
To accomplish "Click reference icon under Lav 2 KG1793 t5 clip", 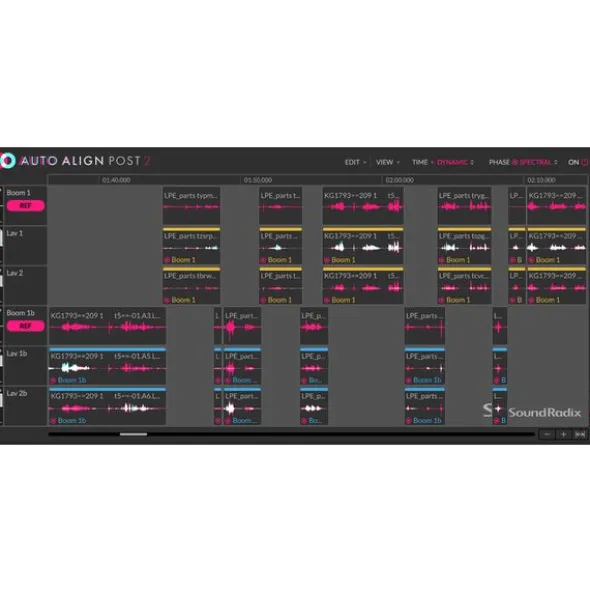I will [x=327, y=300].
